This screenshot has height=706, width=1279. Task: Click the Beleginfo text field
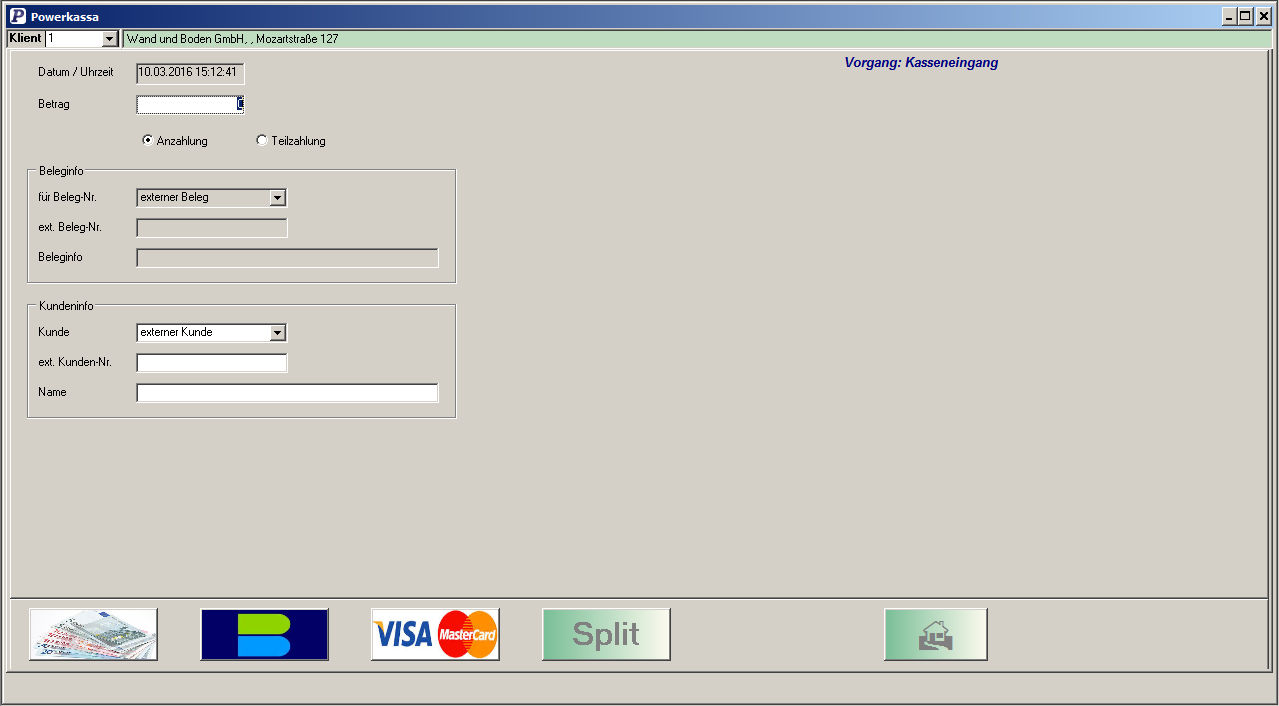(287, 258)
